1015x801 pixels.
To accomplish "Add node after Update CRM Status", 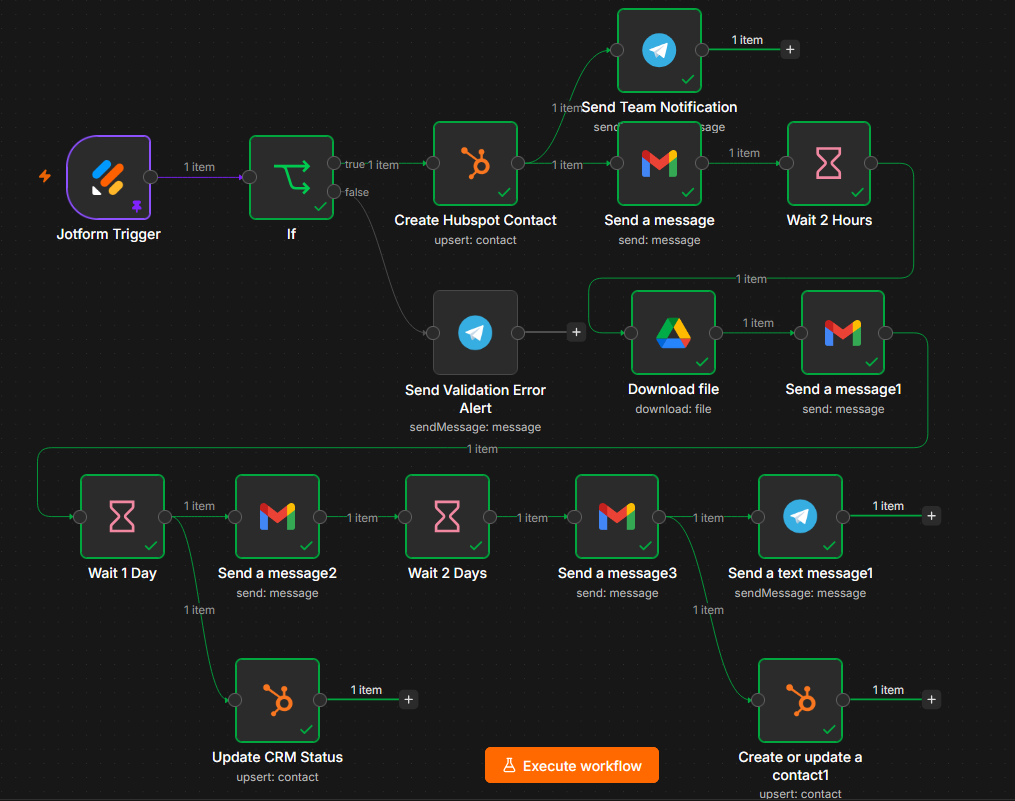I will pyautogui.click(x=408, y=699).
